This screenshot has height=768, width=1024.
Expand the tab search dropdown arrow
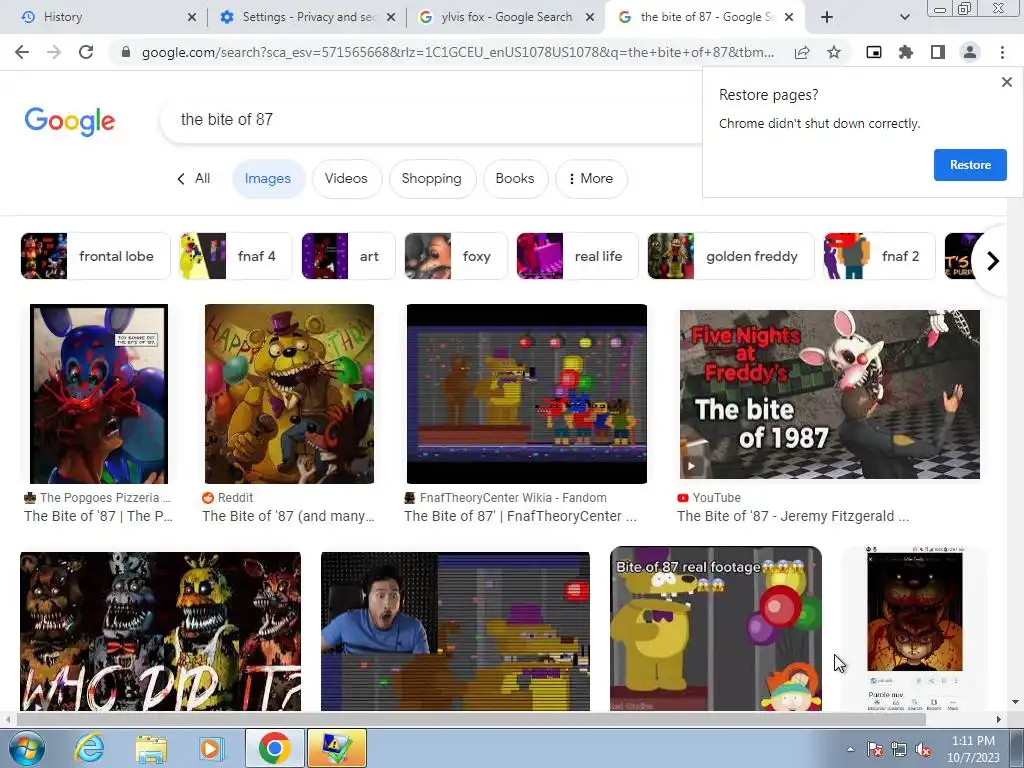pyautogui.click(x=904, y=18)
